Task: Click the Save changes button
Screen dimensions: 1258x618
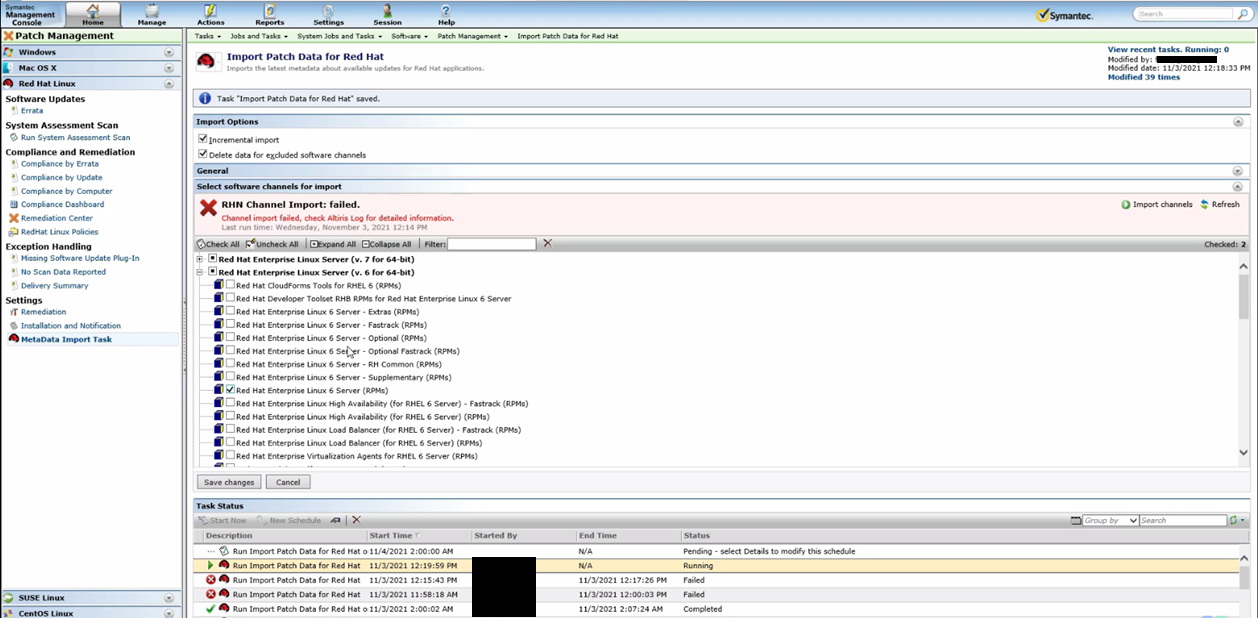Action: click(230, 482)
